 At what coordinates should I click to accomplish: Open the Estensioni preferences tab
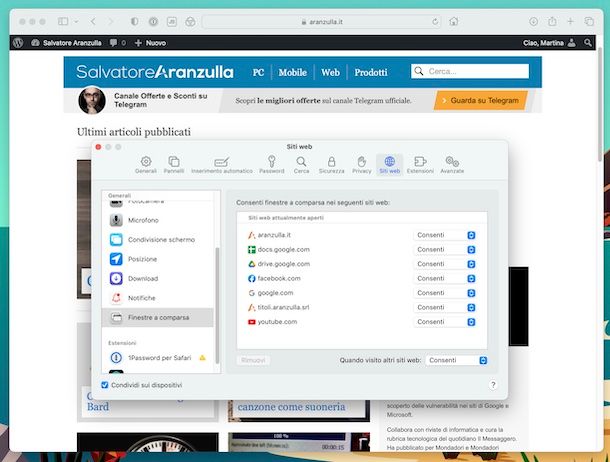tap(420, 165)
